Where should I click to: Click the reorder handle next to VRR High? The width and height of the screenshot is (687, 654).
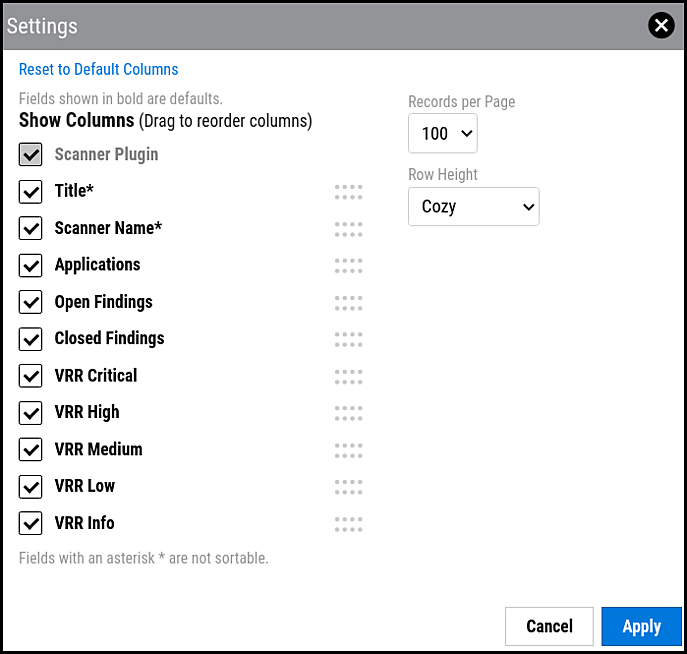348,413
